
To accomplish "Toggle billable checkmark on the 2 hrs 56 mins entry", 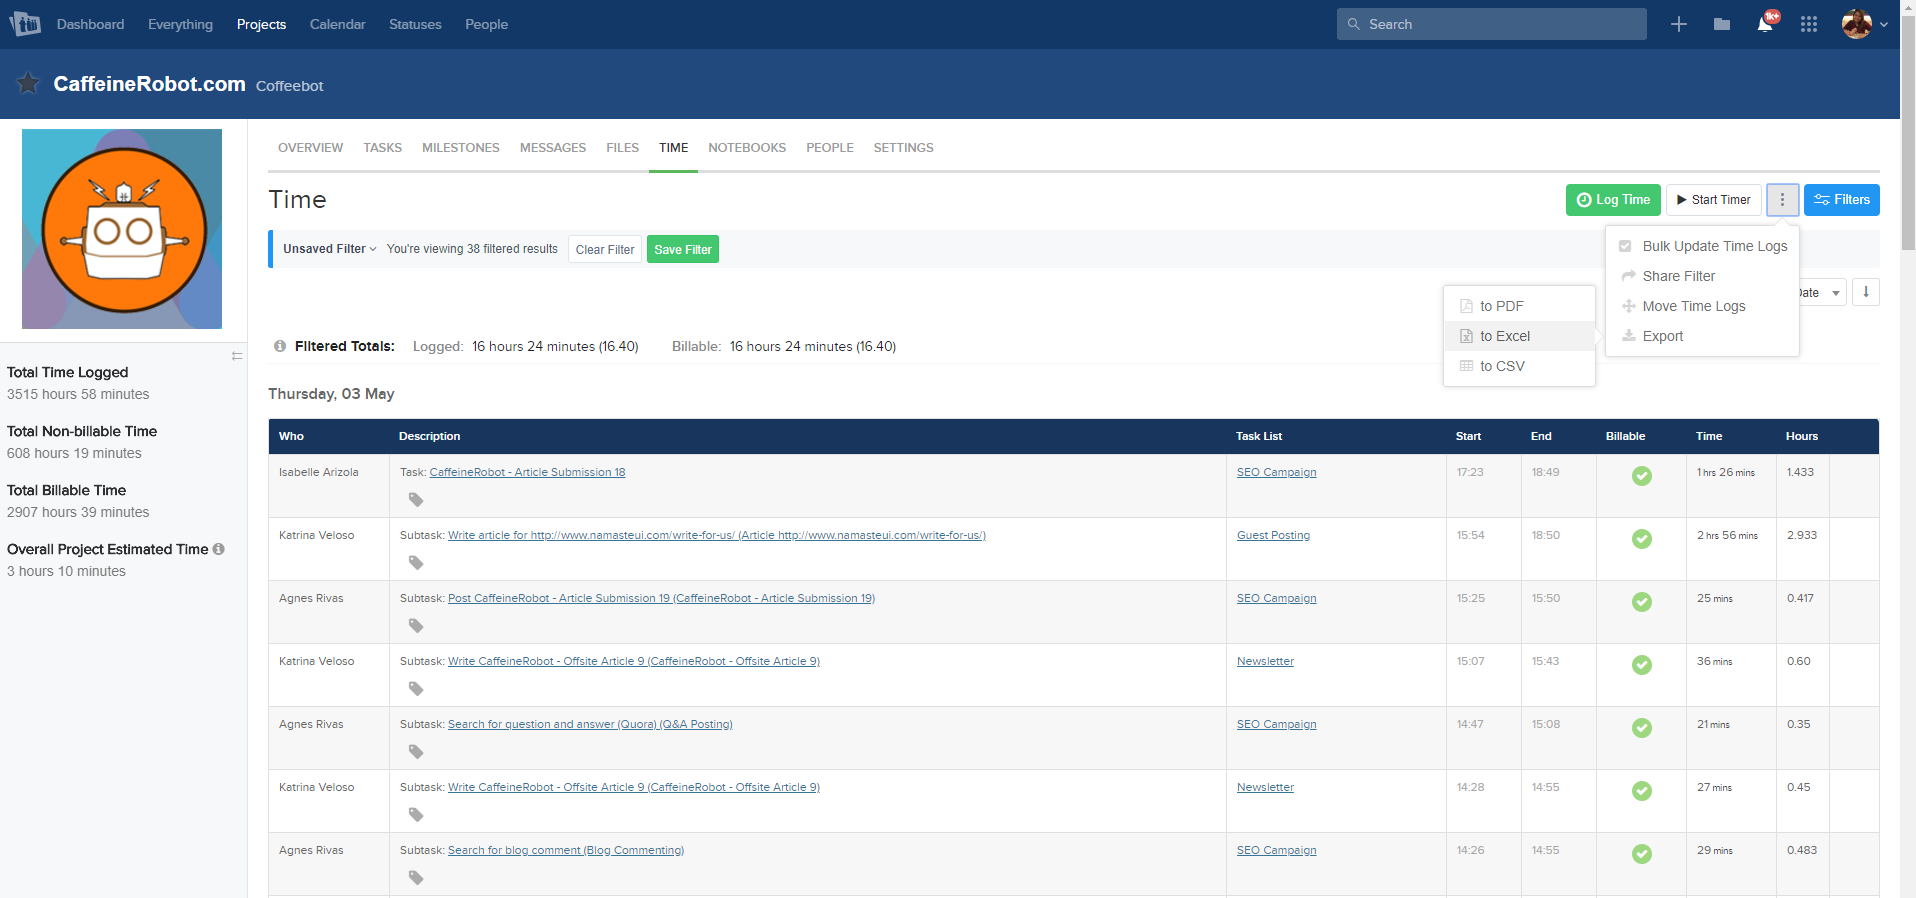I will coord(1642,539).
